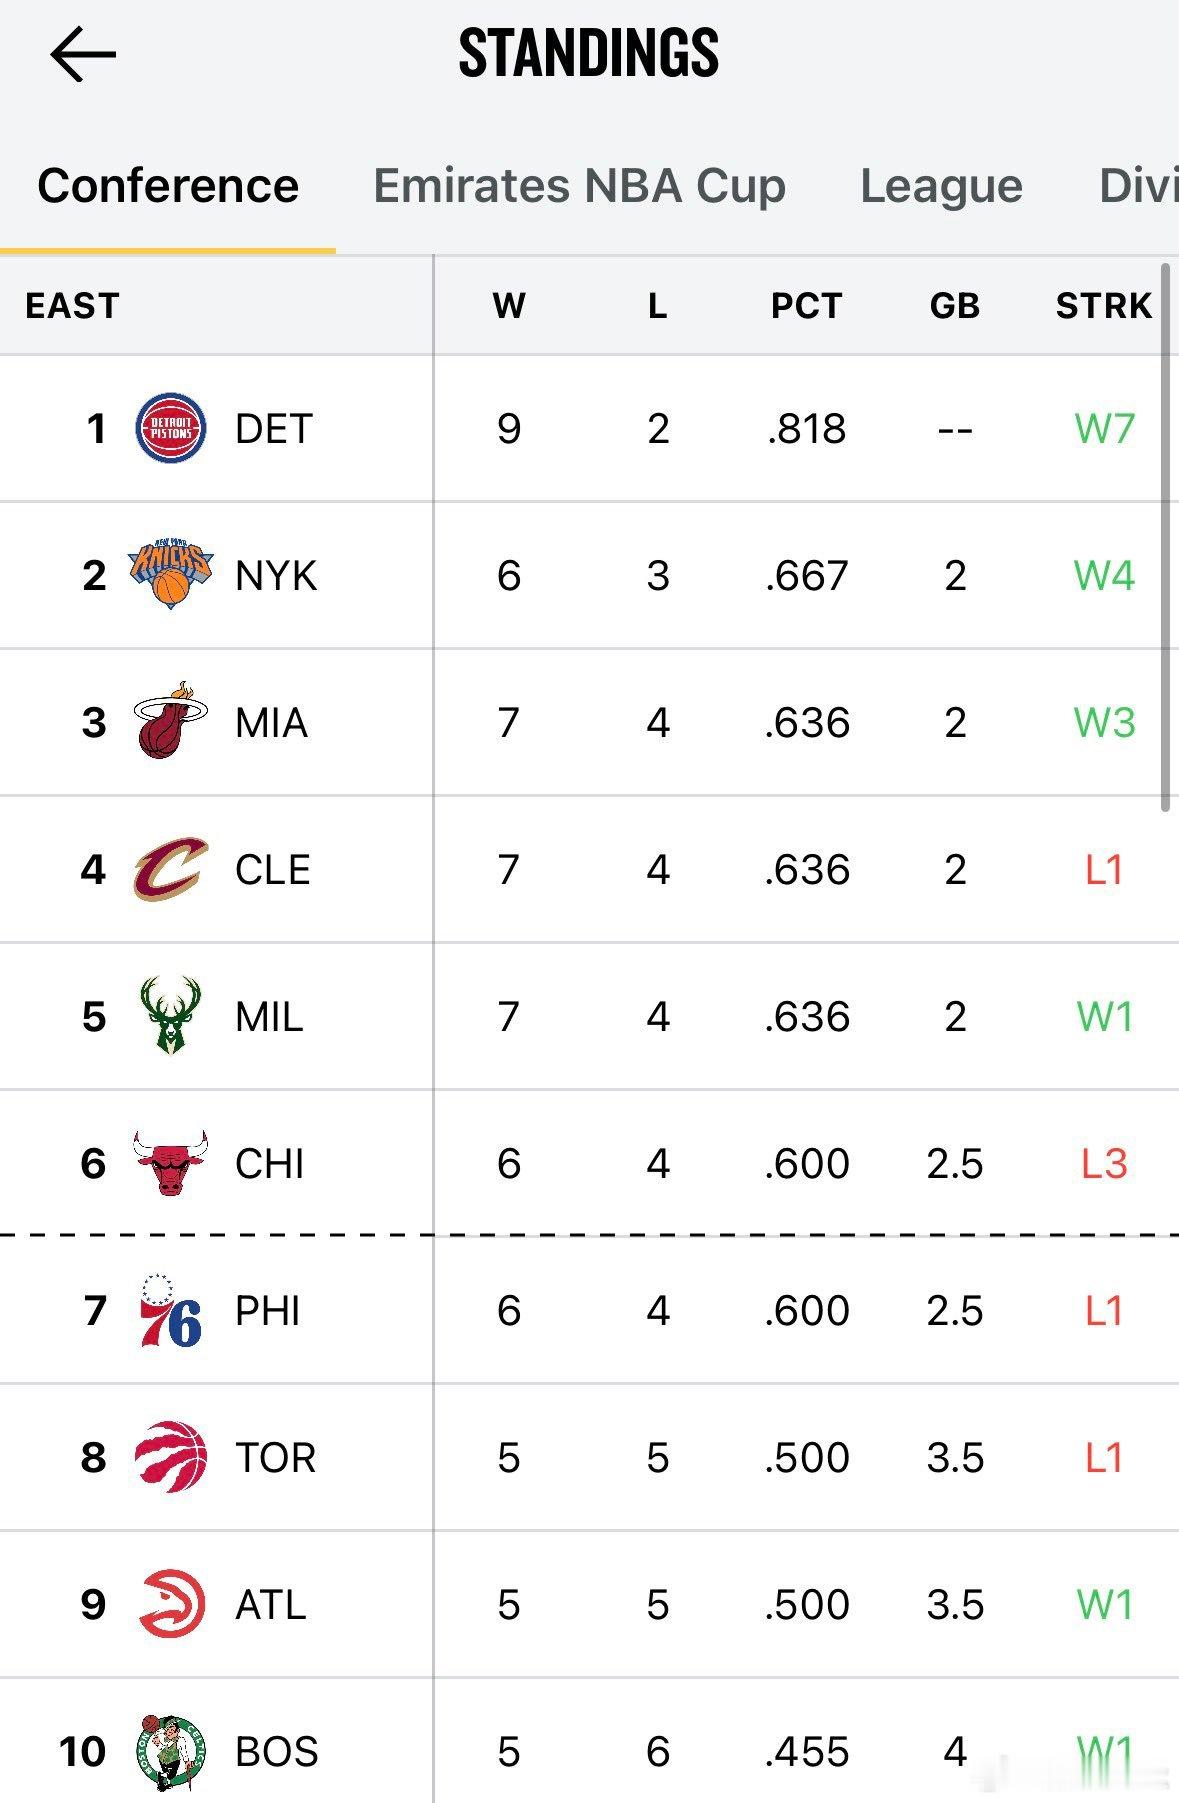Select the Conference tab
The height and width of the screenshot is (1803, 1179).
pyautogui.click(x=168, y=186)
